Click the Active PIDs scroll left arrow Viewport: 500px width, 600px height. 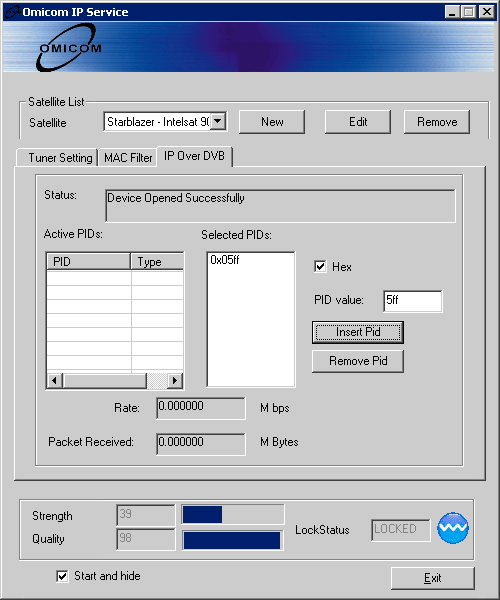55,381
